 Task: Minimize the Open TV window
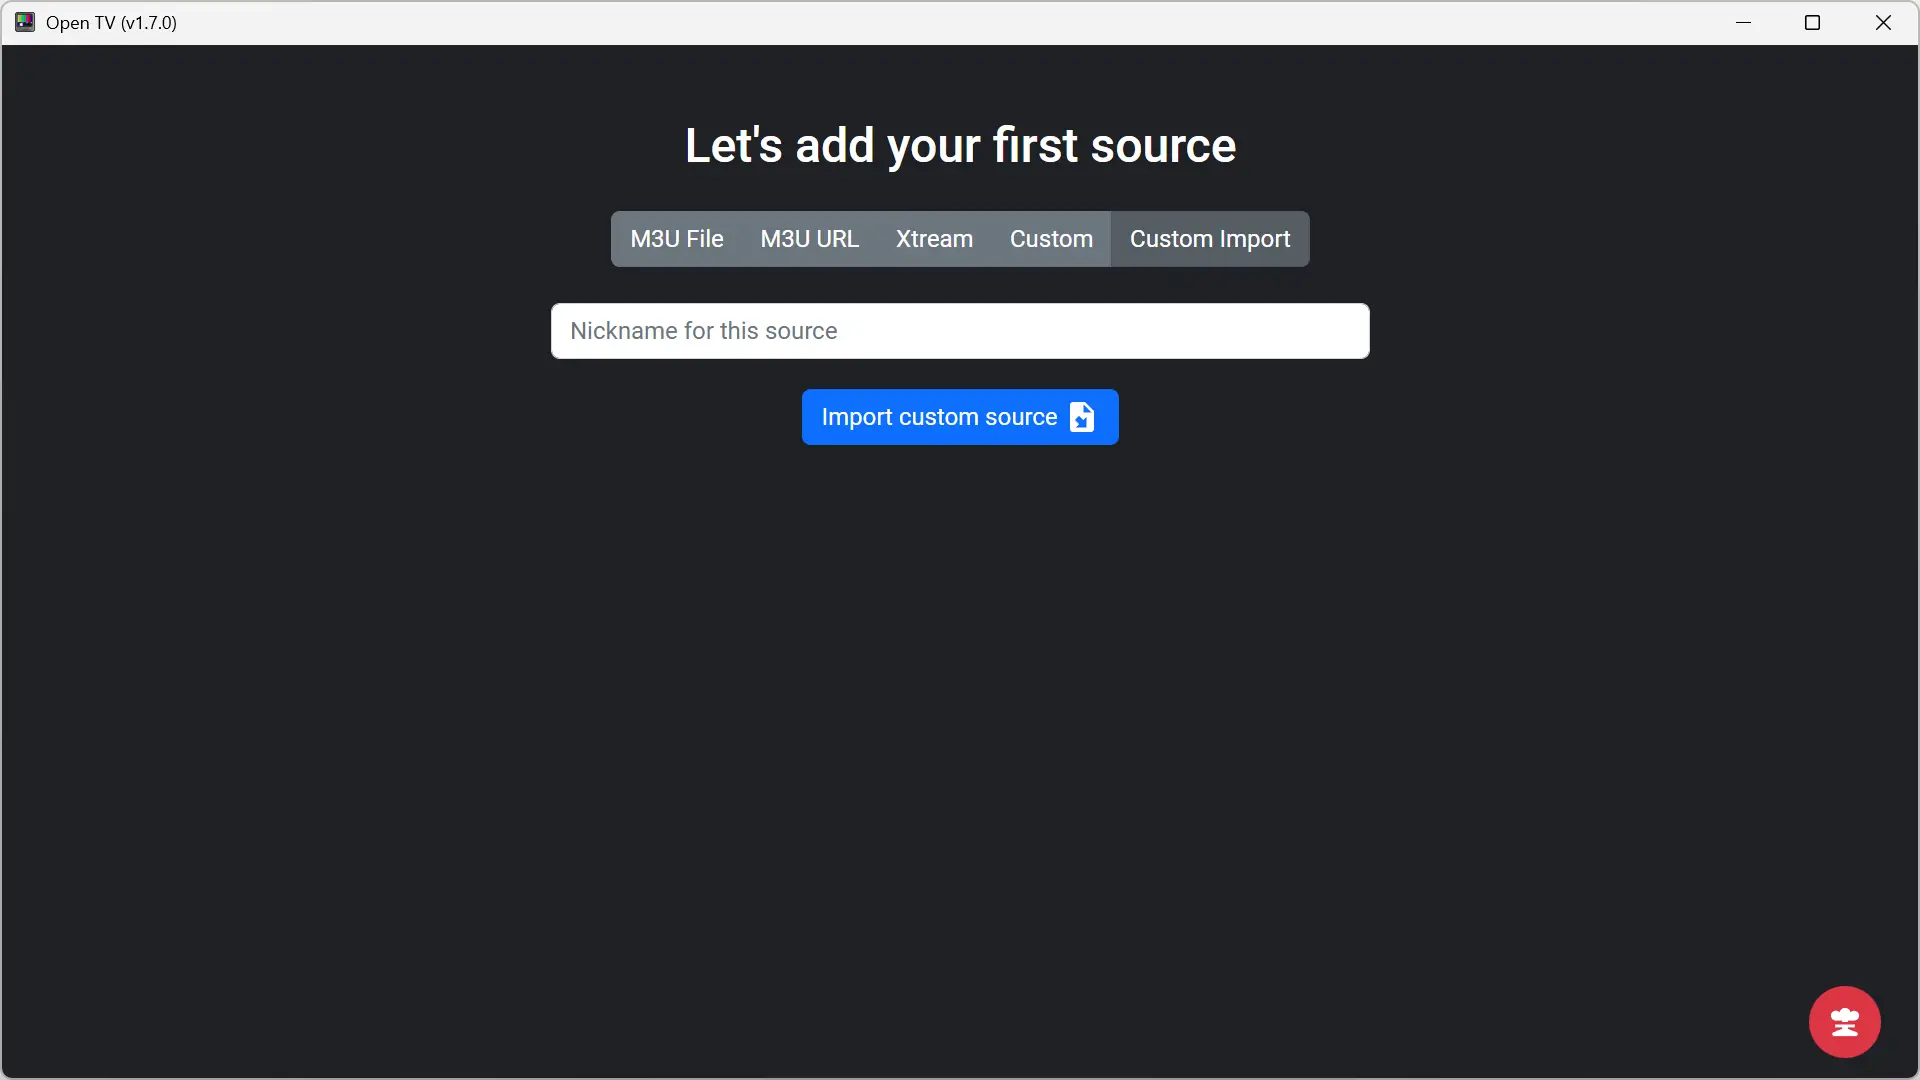1744,22
